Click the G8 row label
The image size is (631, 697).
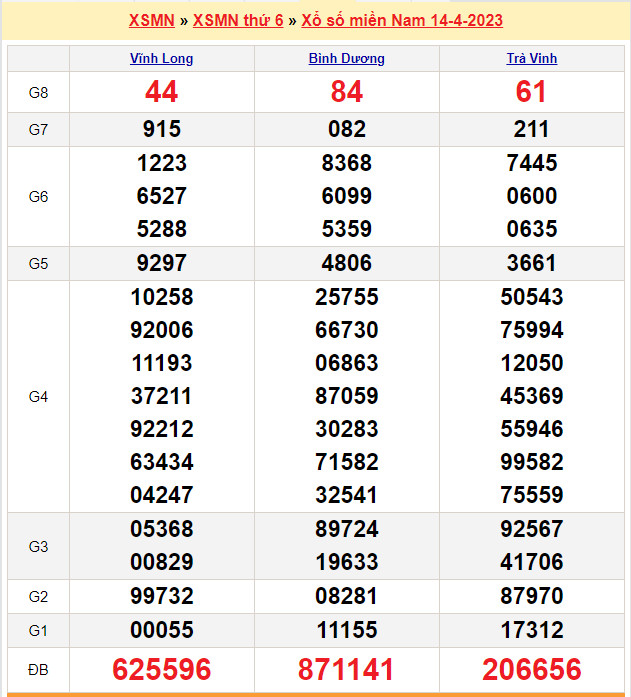tap(38, 92)
